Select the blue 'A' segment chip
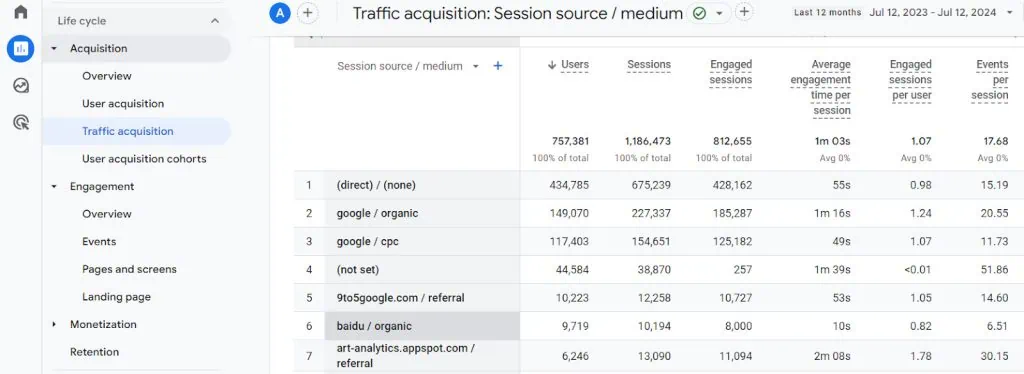Viewport: 1024px width, 374px height. pos(280,13)
